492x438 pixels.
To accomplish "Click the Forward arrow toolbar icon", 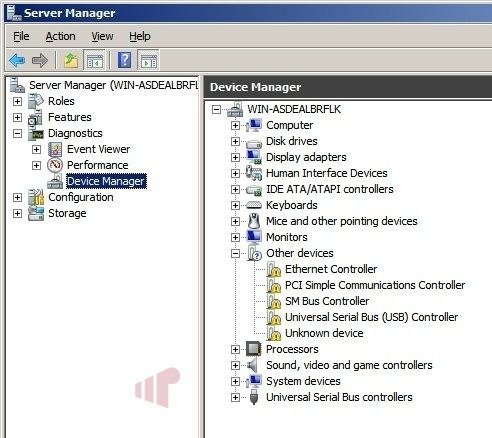I will pos(40,60).
